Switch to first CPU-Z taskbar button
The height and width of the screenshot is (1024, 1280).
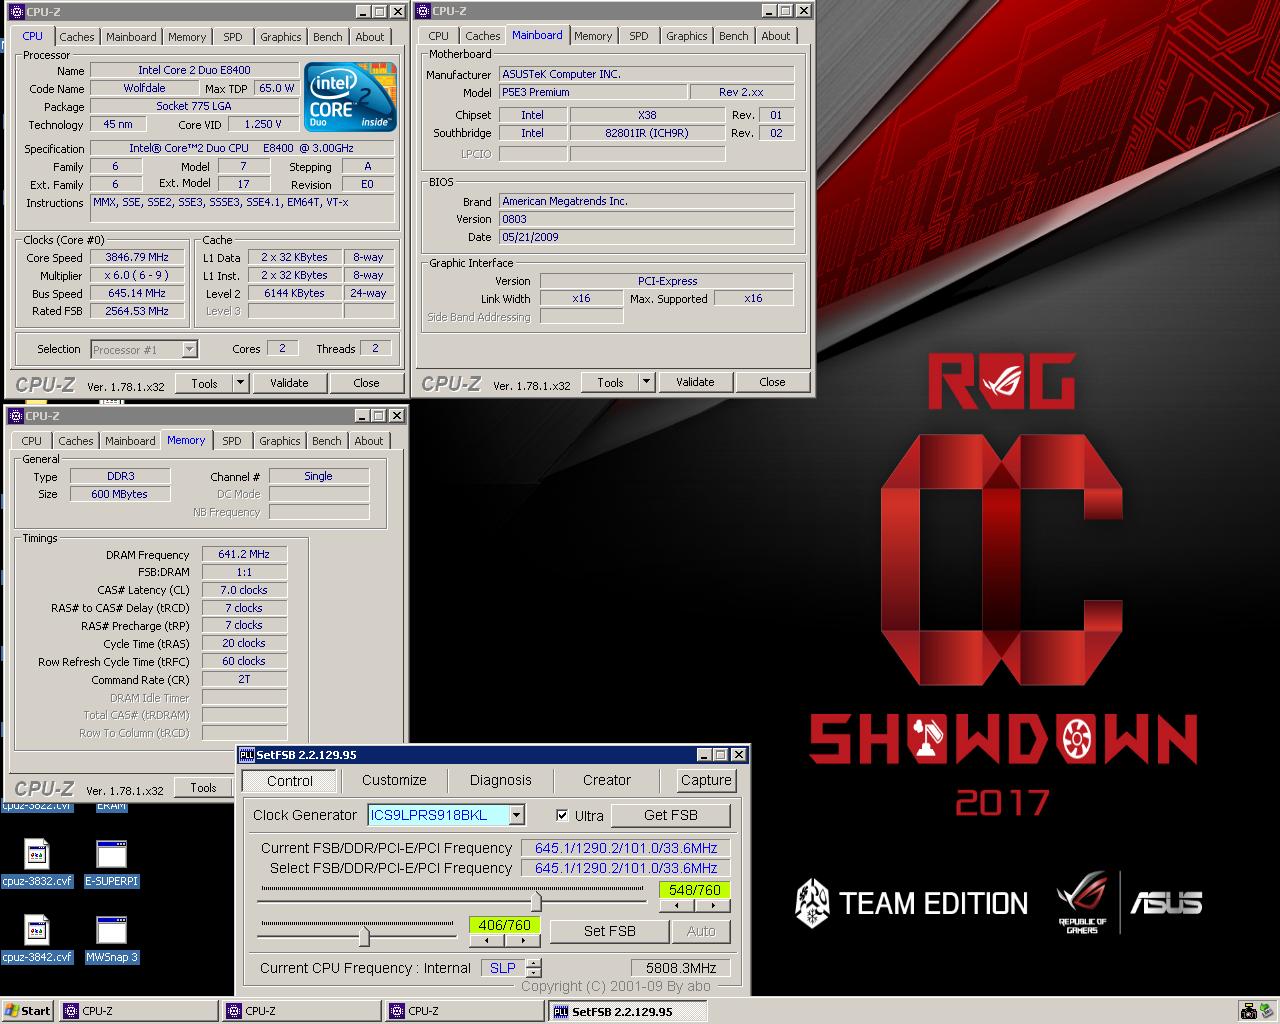click(138, 1011)
